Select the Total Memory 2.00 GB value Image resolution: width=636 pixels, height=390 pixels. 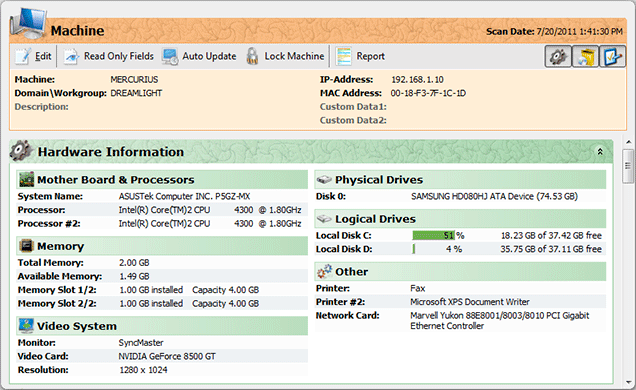pos(134,263)
